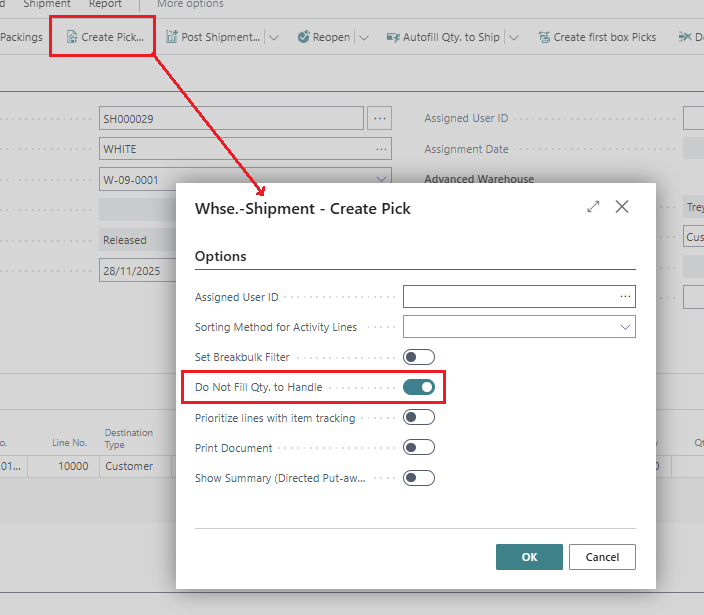Click the Create Pick toolbar icon
The width and height of the screenshot is (704, 615).
tap(72, 37)
